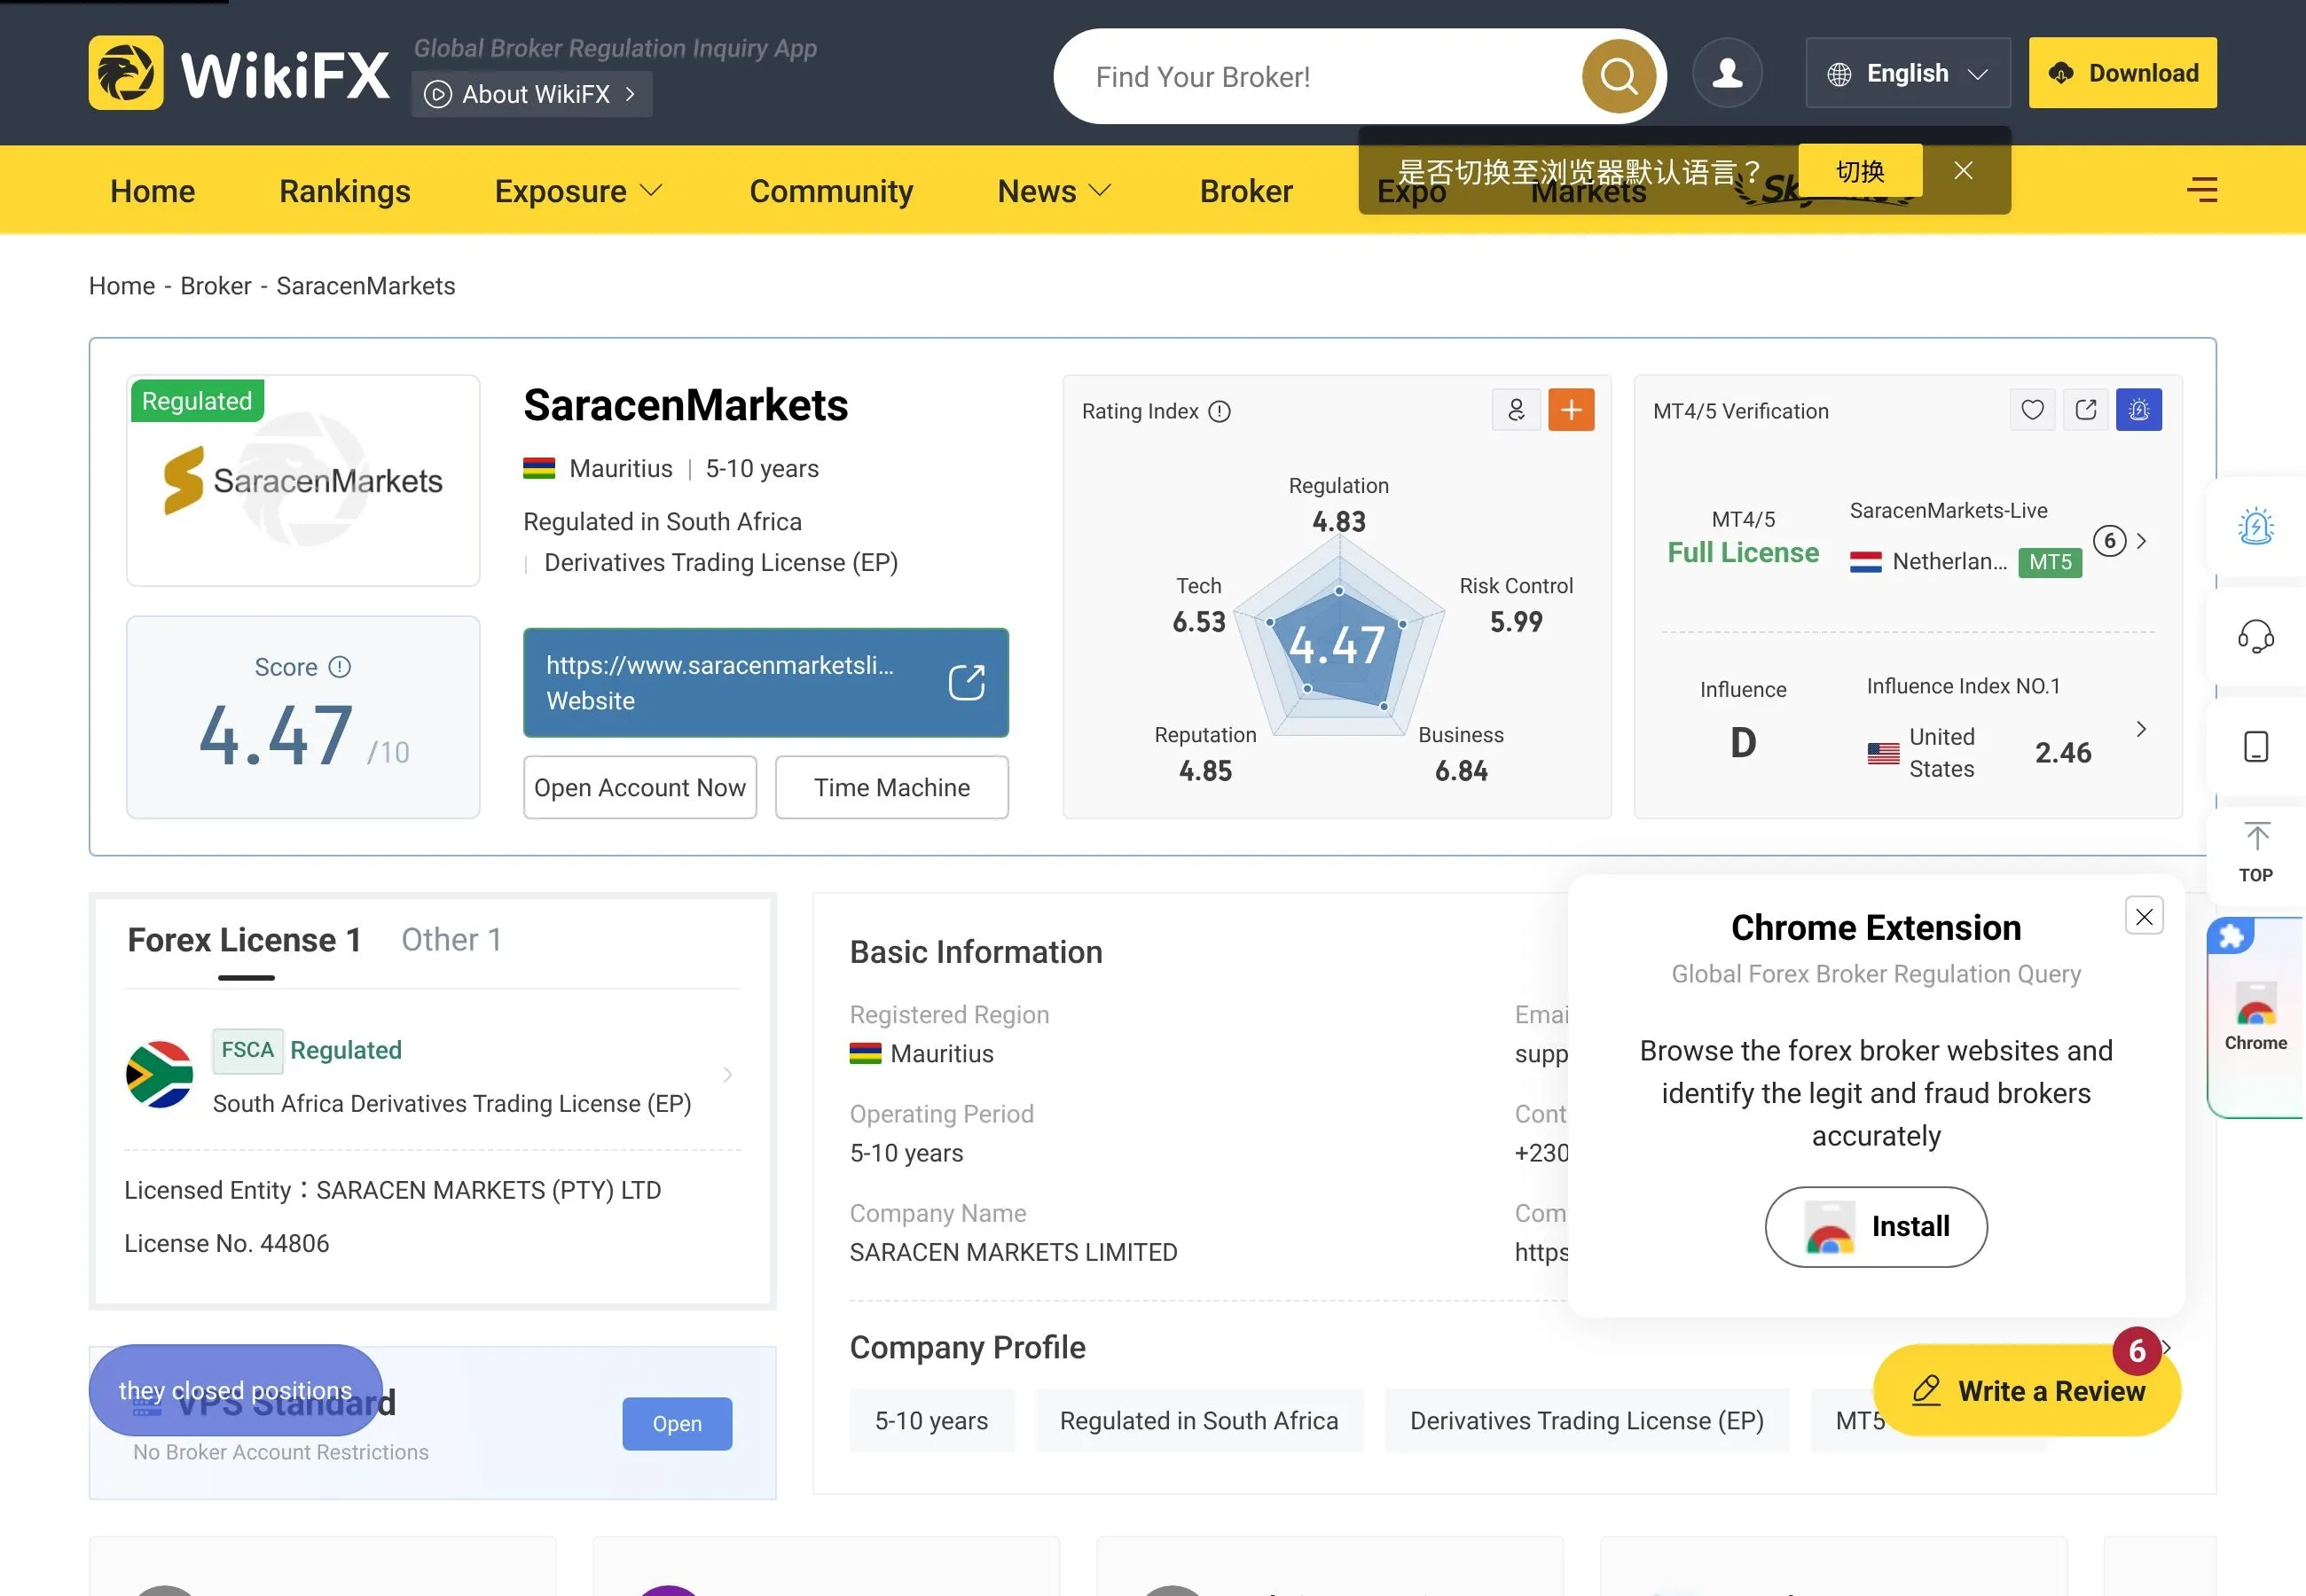Install the Chrome Extension
The width and height of the screenshot is (2306, 1596).
tap(1876, 1227)
